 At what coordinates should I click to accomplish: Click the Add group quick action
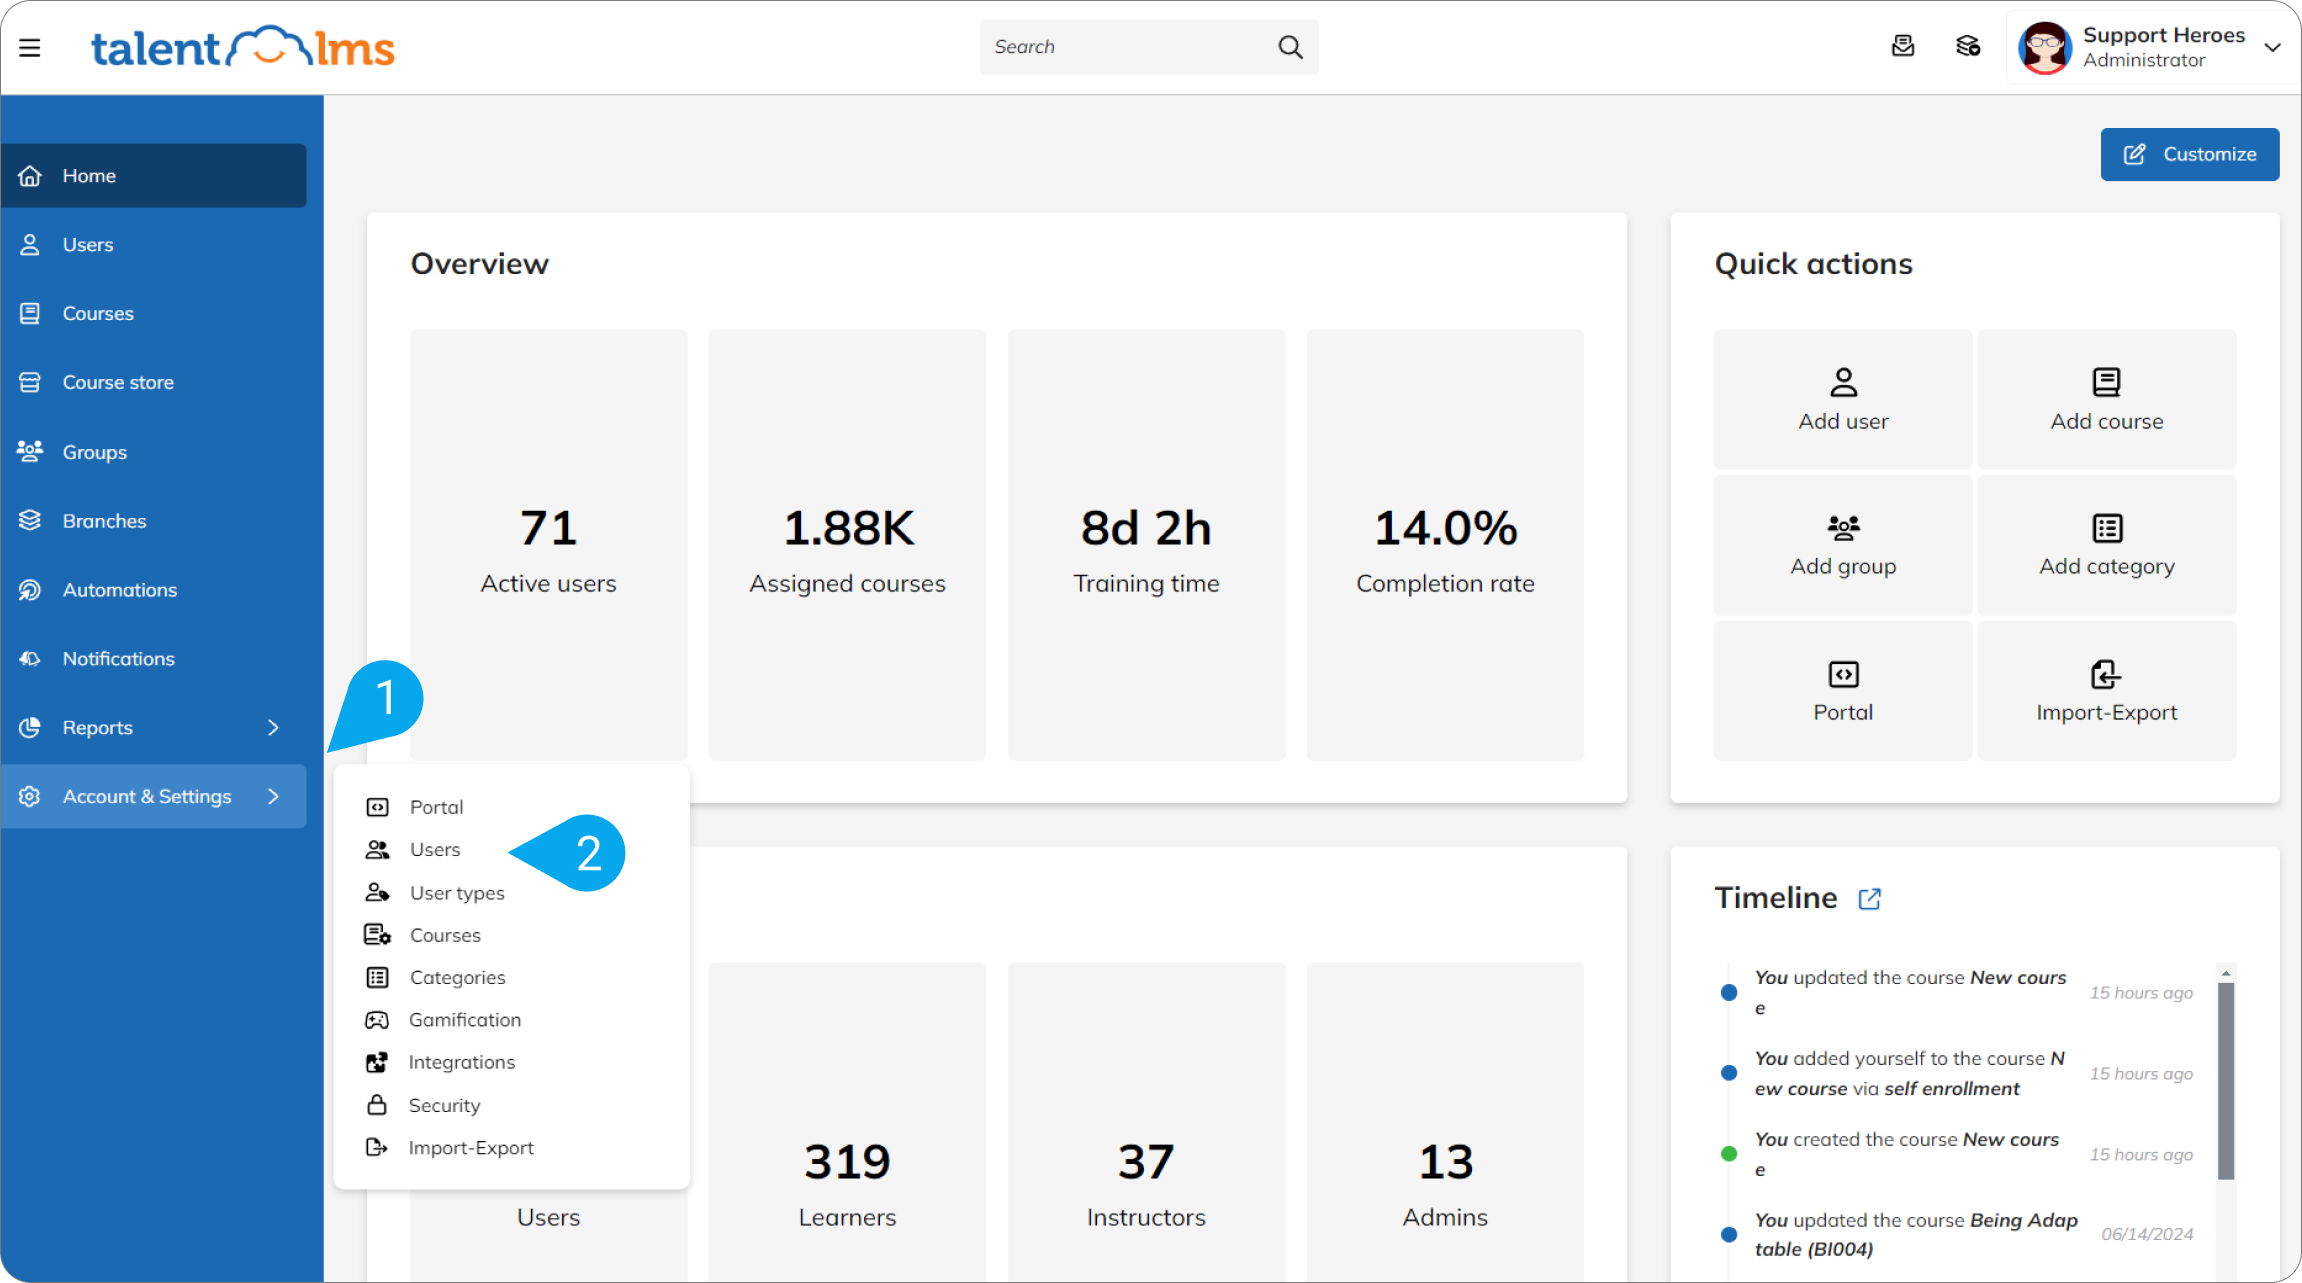(1843, 545)
